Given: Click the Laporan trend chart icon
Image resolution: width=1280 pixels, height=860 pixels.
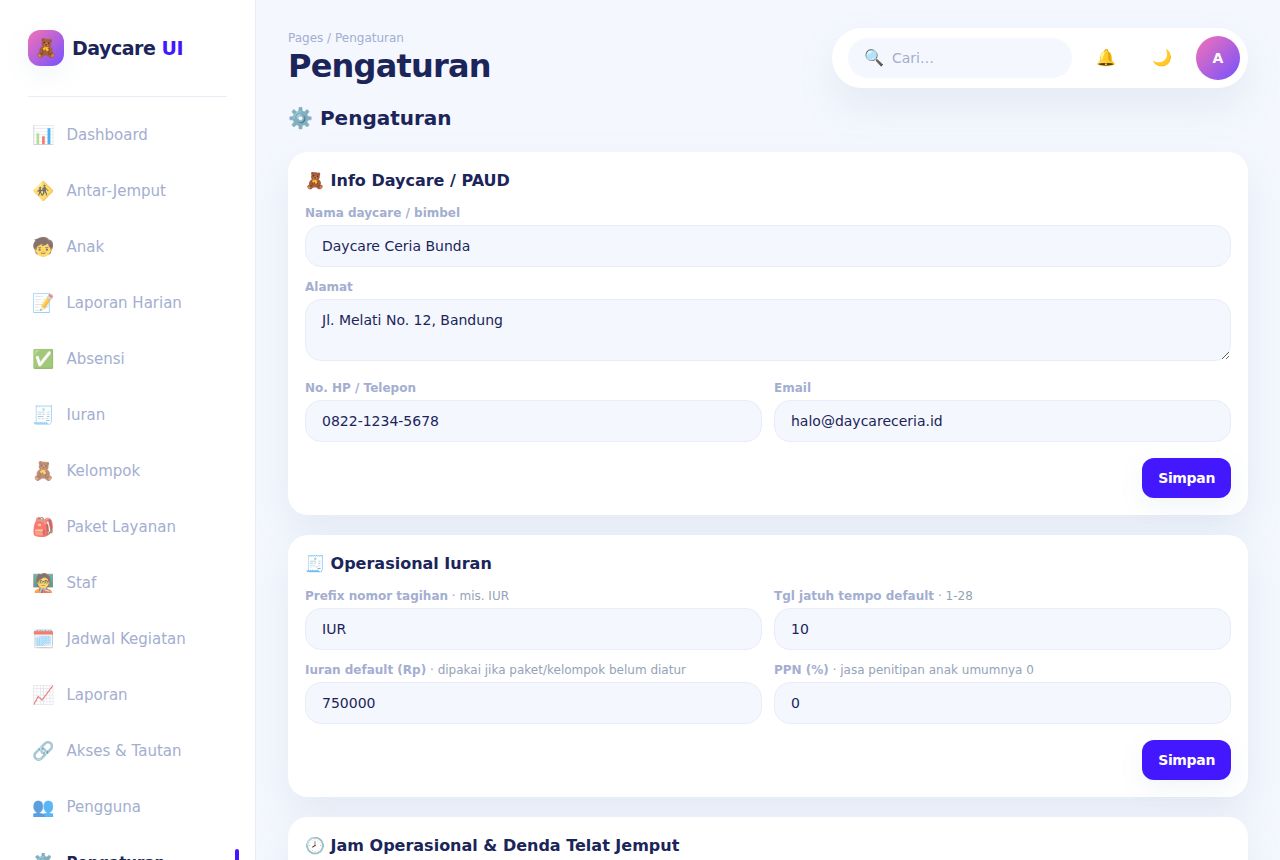Looking at the screenshot, I should point(43,695).
